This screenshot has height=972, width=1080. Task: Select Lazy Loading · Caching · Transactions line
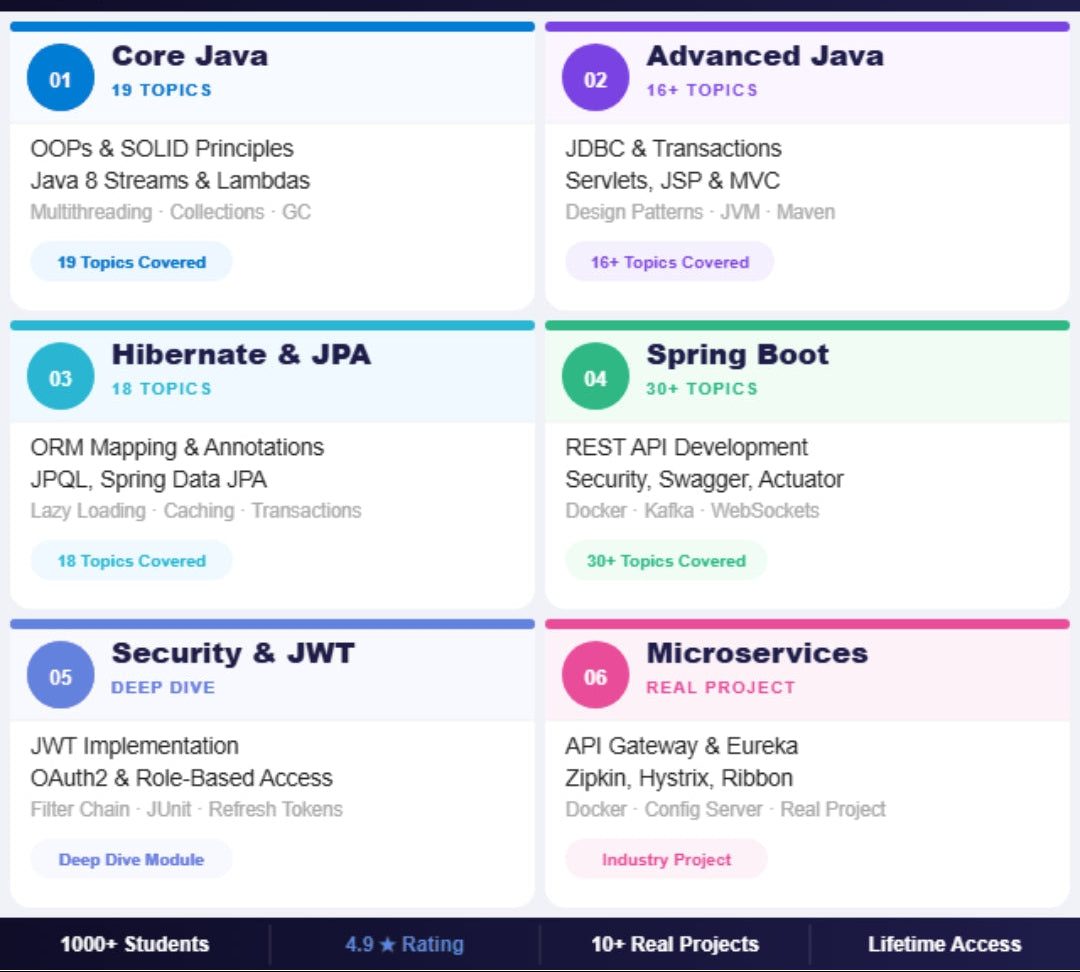pos(196,510)
